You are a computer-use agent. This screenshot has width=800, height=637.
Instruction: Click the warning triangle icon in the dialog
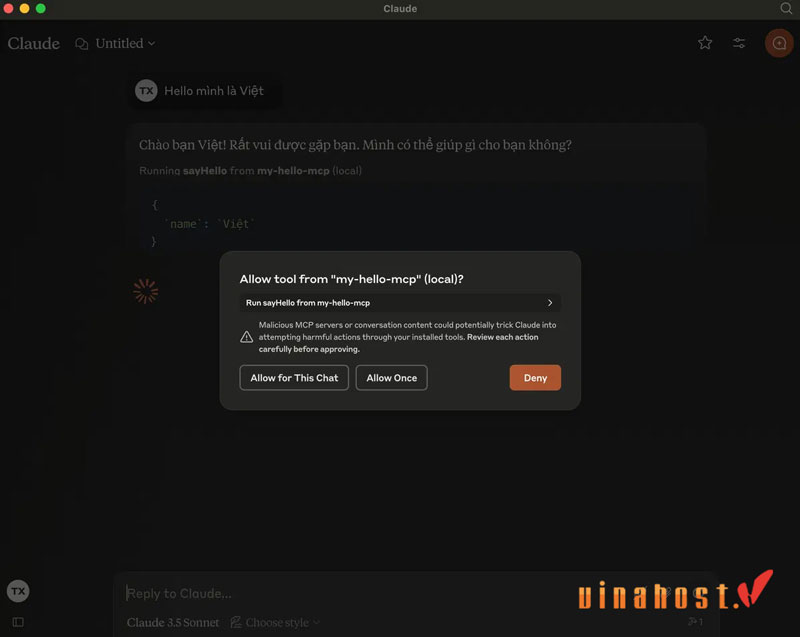coord(246,337)
